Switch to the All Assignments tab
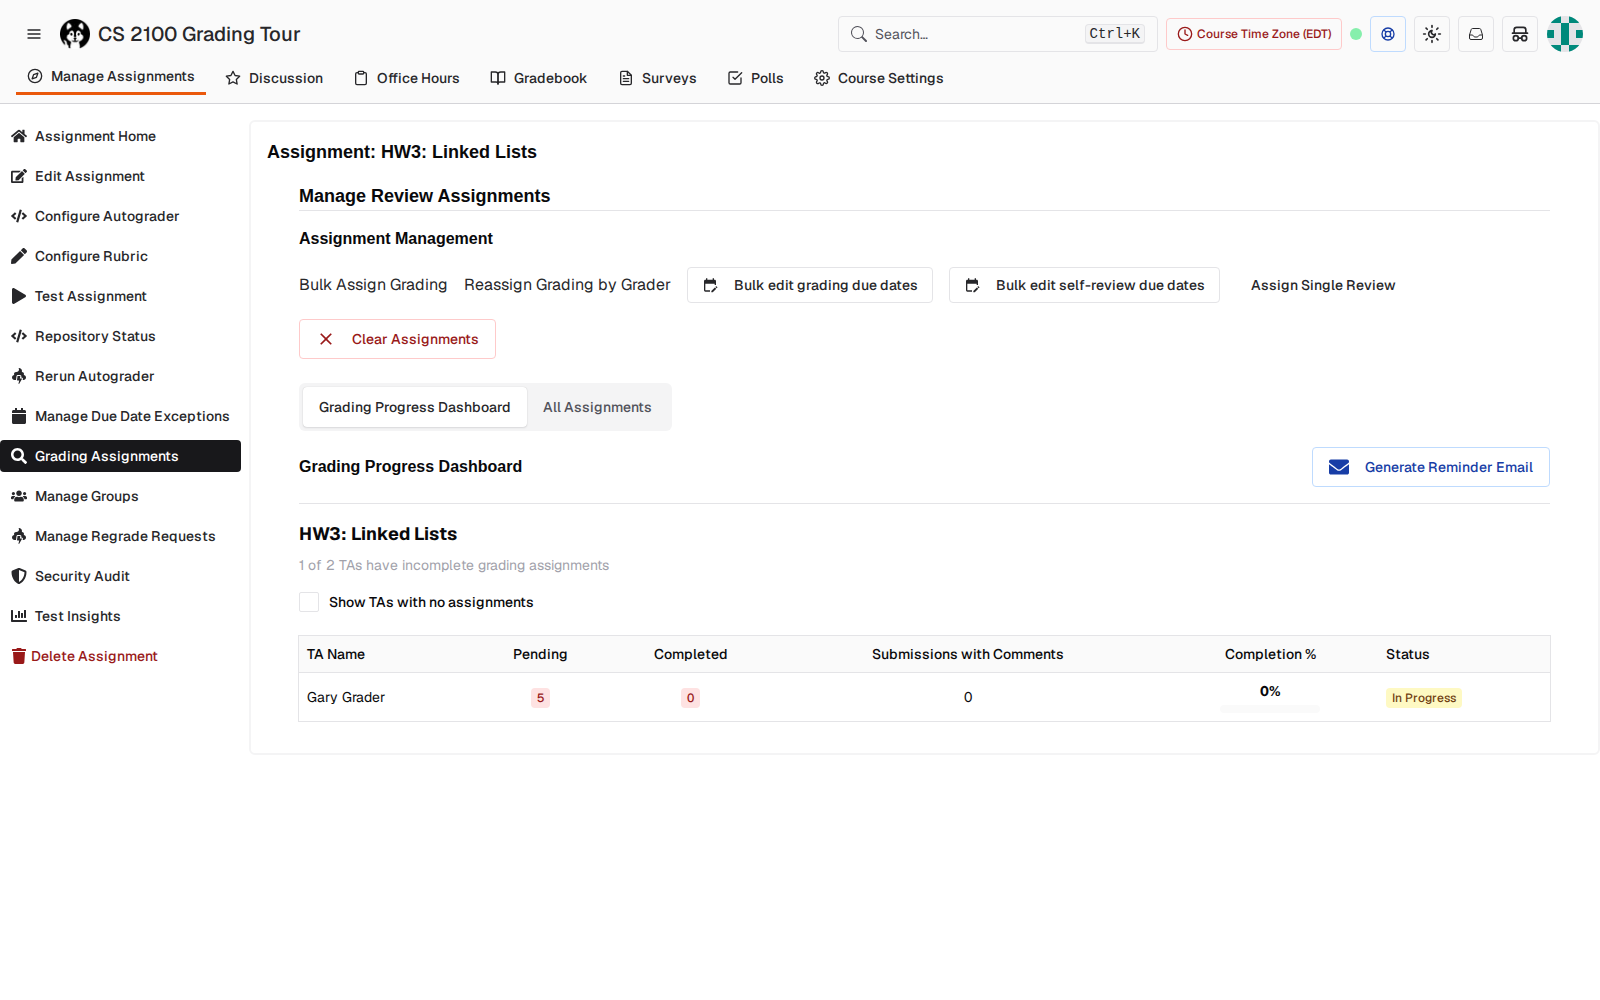Image resolution: width=1600 pixels, height=1000 pixels. click(597, 407)
